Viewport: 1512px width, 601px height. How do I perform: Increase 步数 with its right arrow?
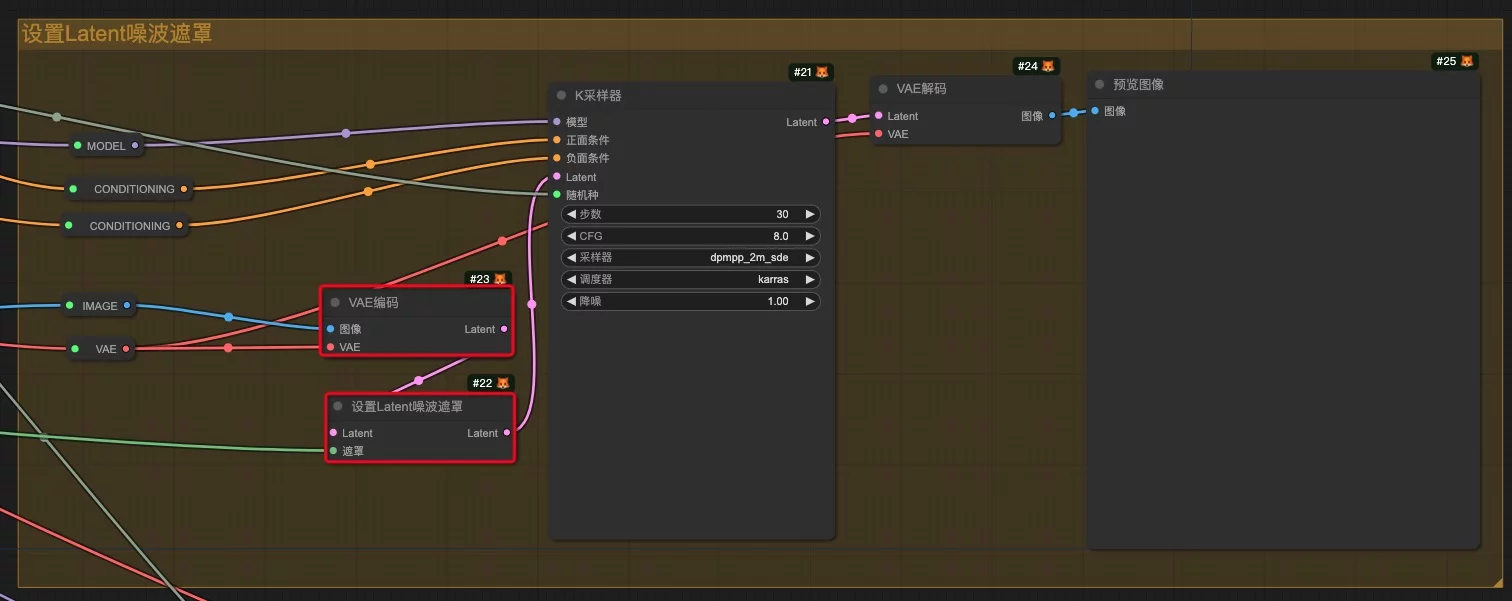point(810,214)
